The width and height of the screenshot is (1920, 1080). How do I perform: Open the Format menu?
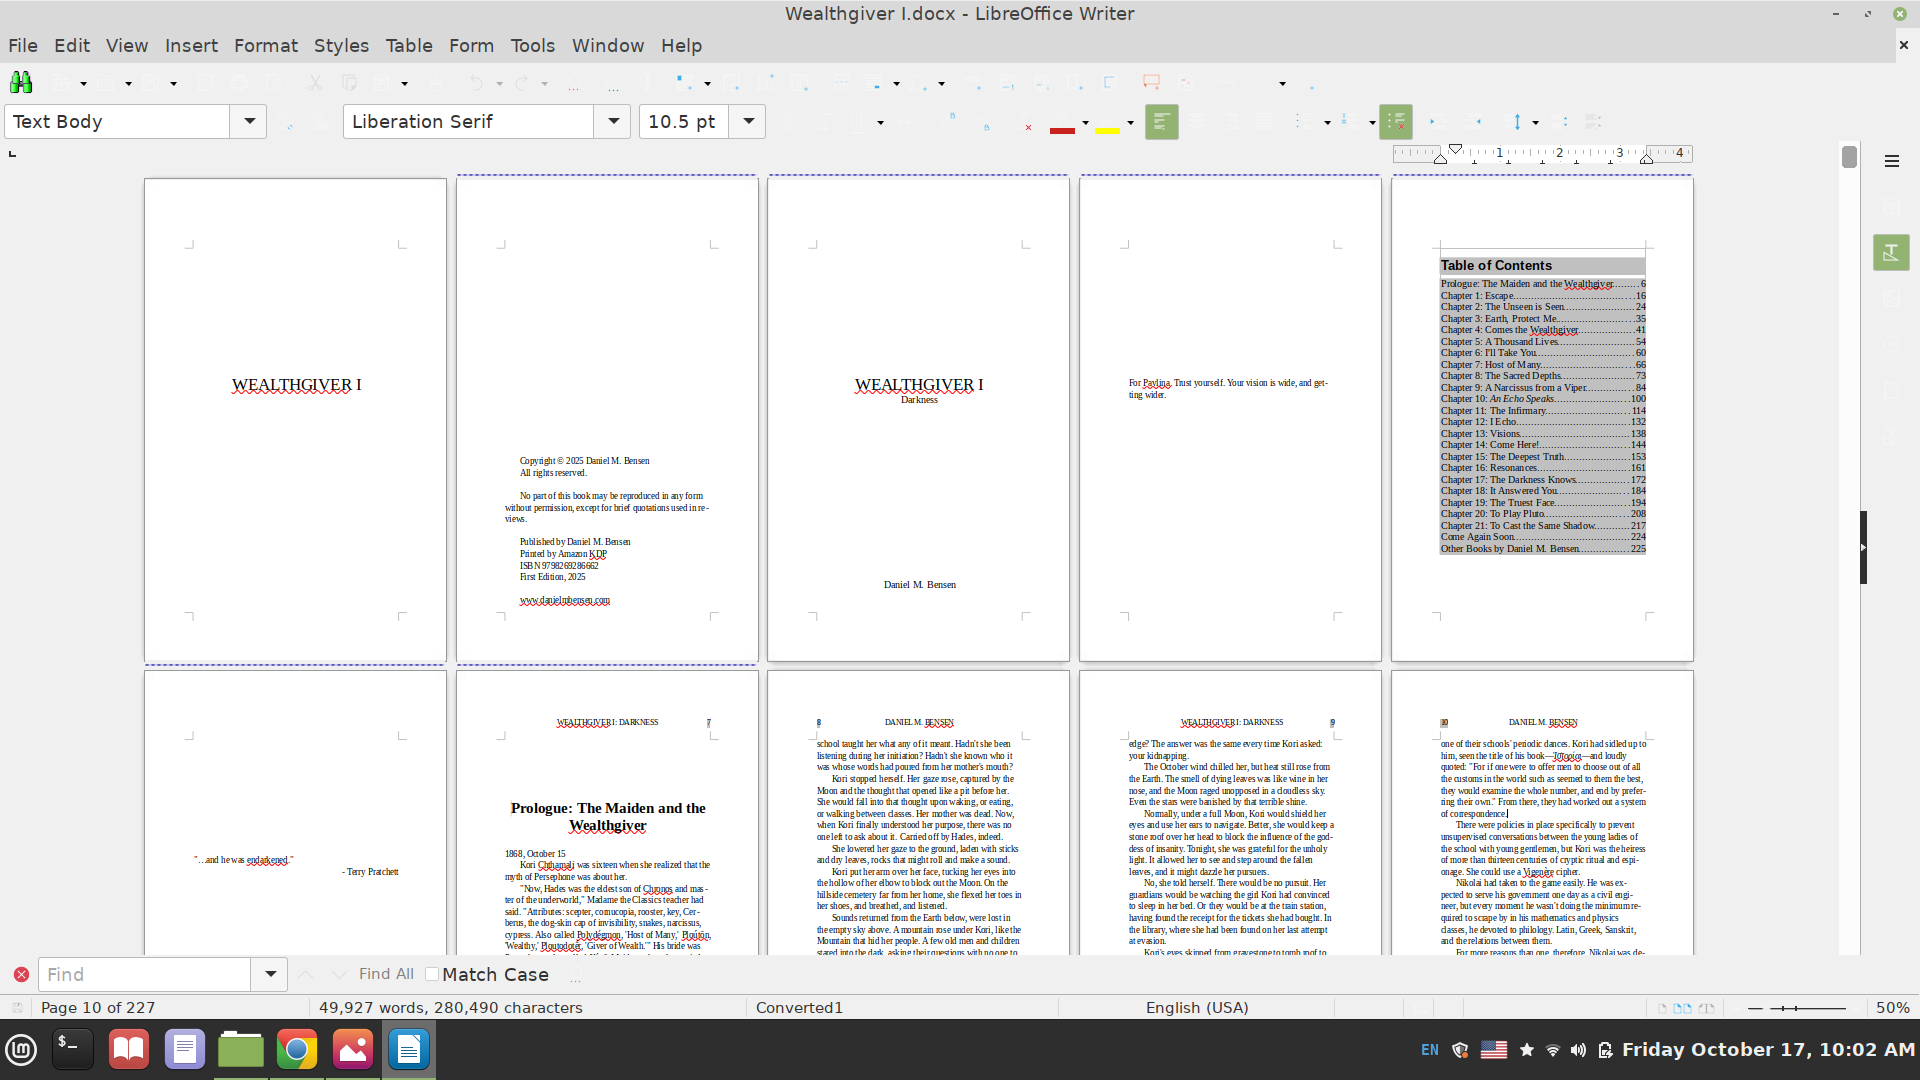[265, 46]
